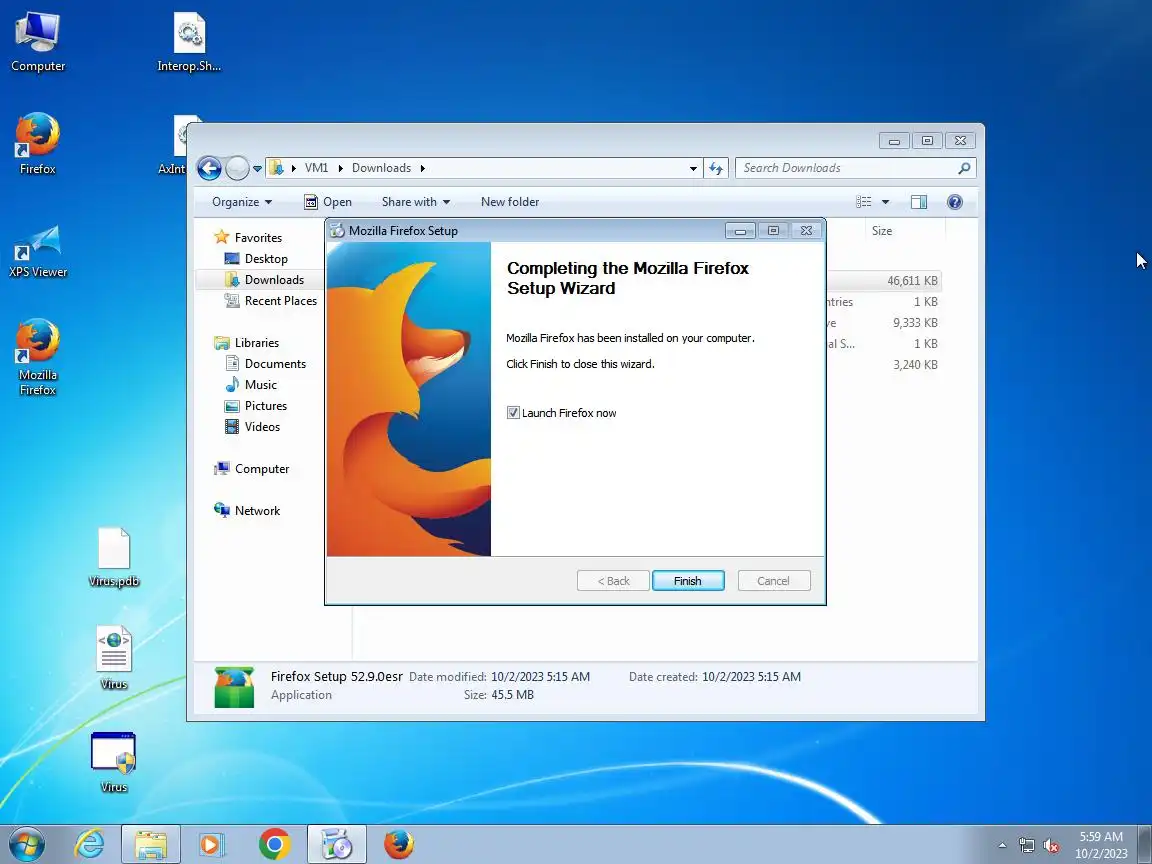Open the taskbar clock showing 5:59 AM
The image size is (1152, 864).
(x=1101, y=845)
